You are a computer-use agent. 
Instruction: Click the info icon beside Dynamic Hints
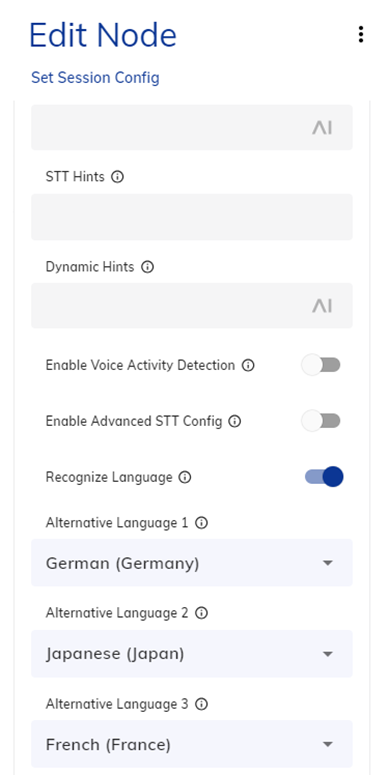pos(147,267)
